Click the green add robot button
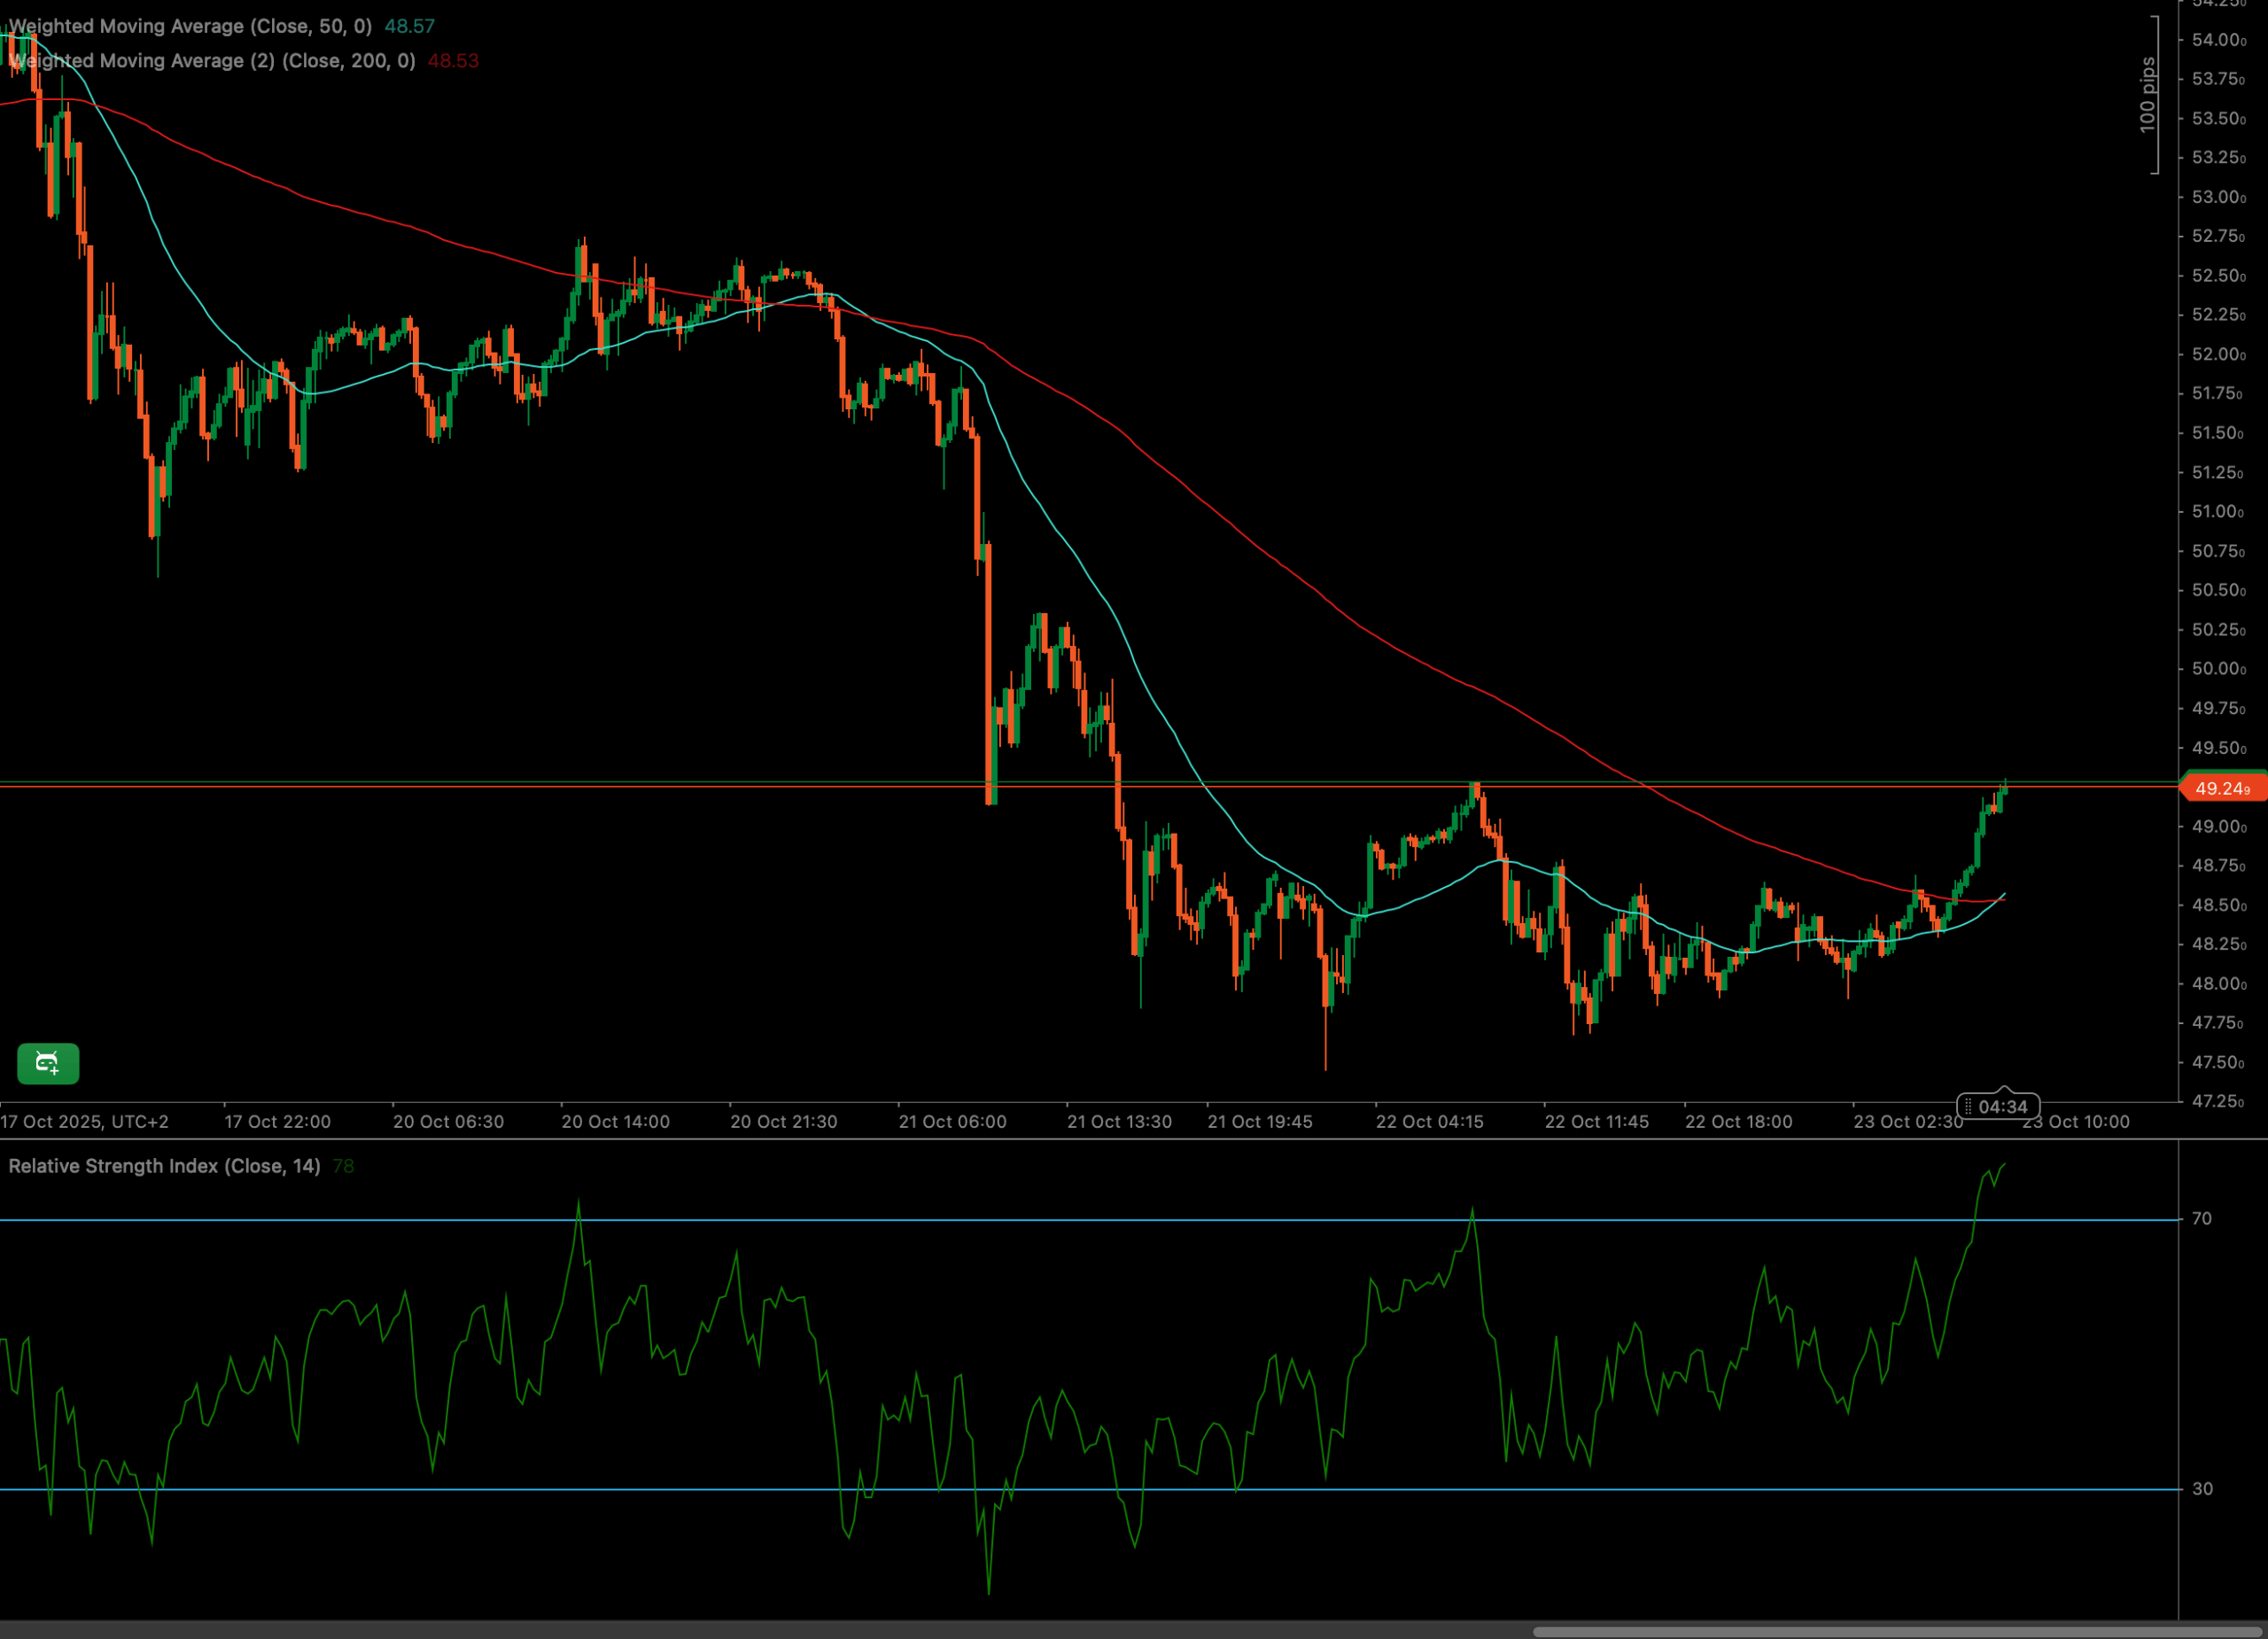 click(48, 1063)
